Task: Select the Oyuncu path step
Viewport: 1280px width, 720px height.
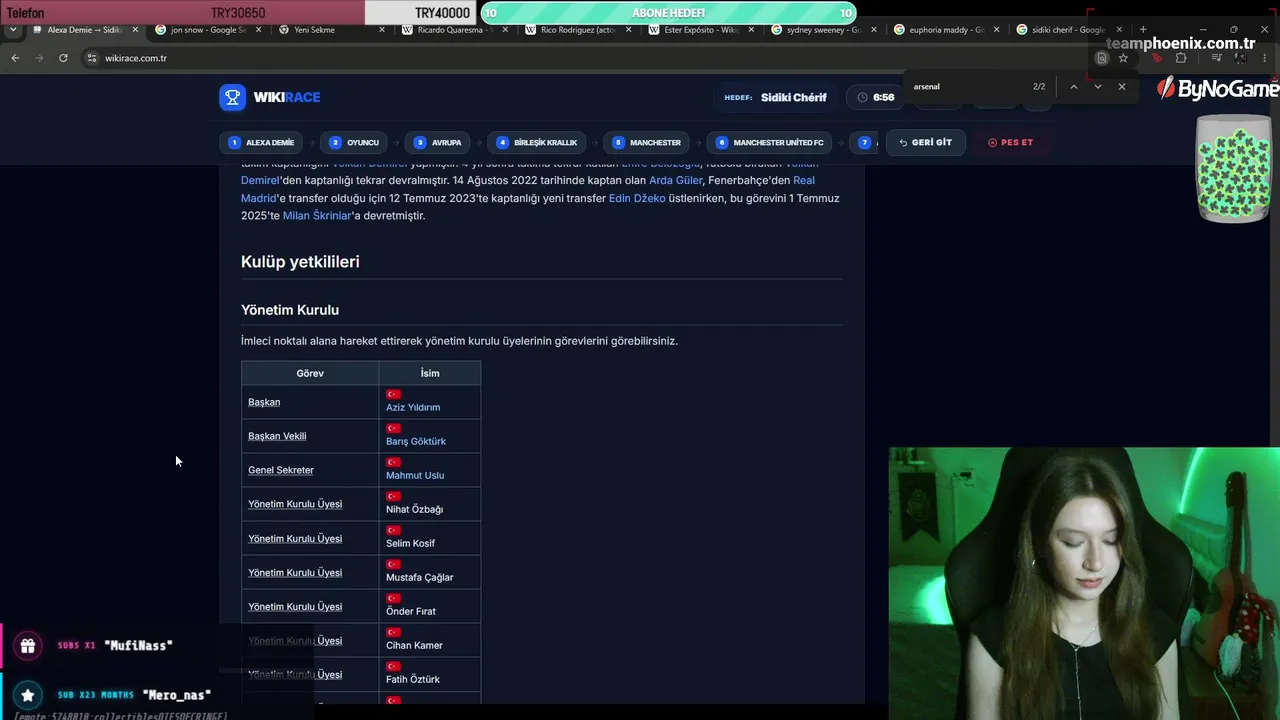Action: point(355,142)
